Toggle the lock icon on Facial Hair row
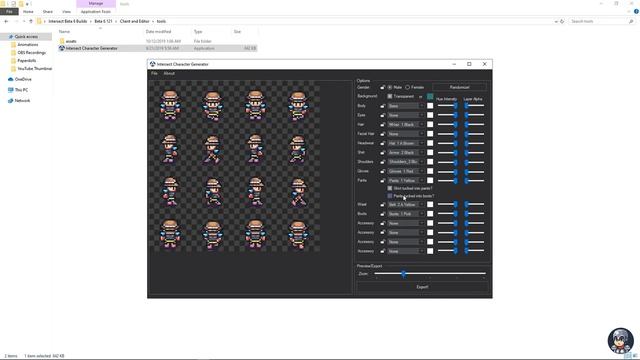640x360 pixels. click(382, 134)
